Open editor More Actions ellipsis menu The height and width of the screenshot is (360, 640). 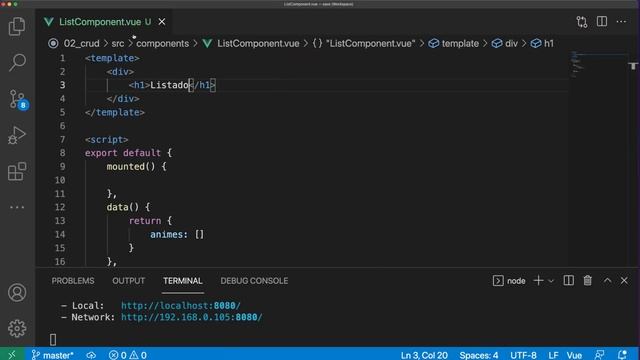621,22
